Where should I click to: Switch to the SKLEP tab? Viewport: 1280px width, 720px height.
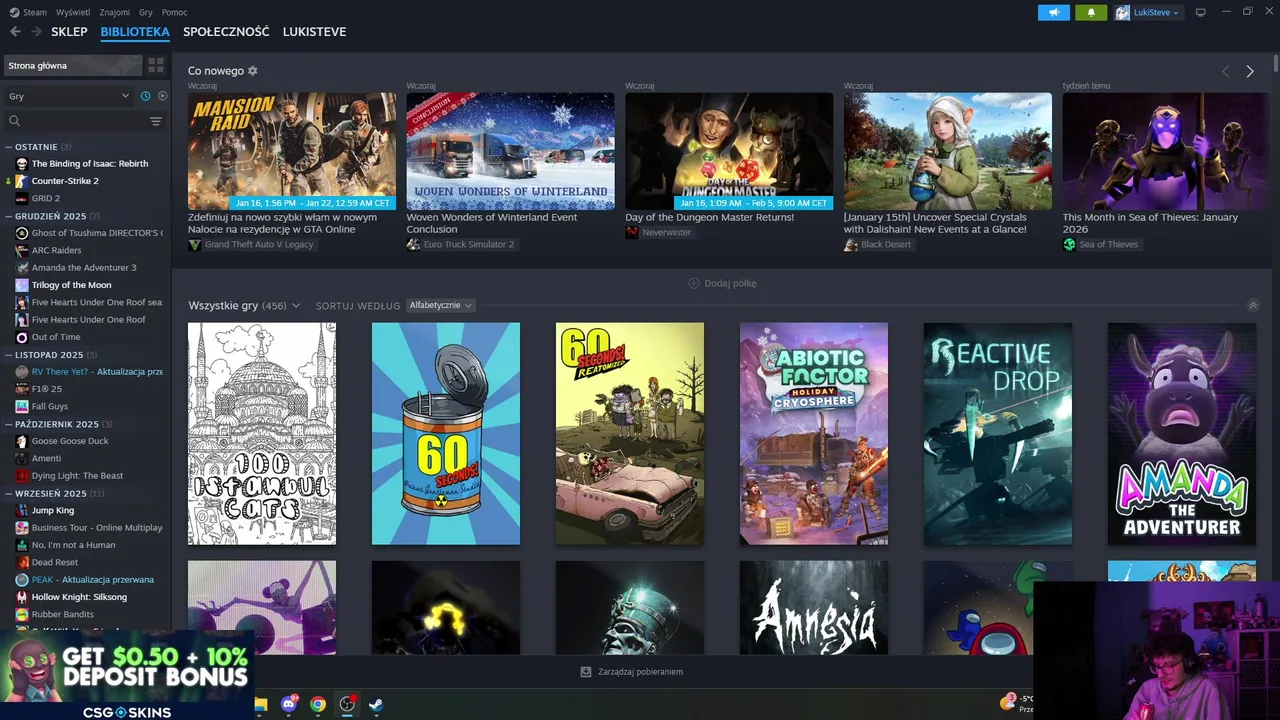coord(69,32)
